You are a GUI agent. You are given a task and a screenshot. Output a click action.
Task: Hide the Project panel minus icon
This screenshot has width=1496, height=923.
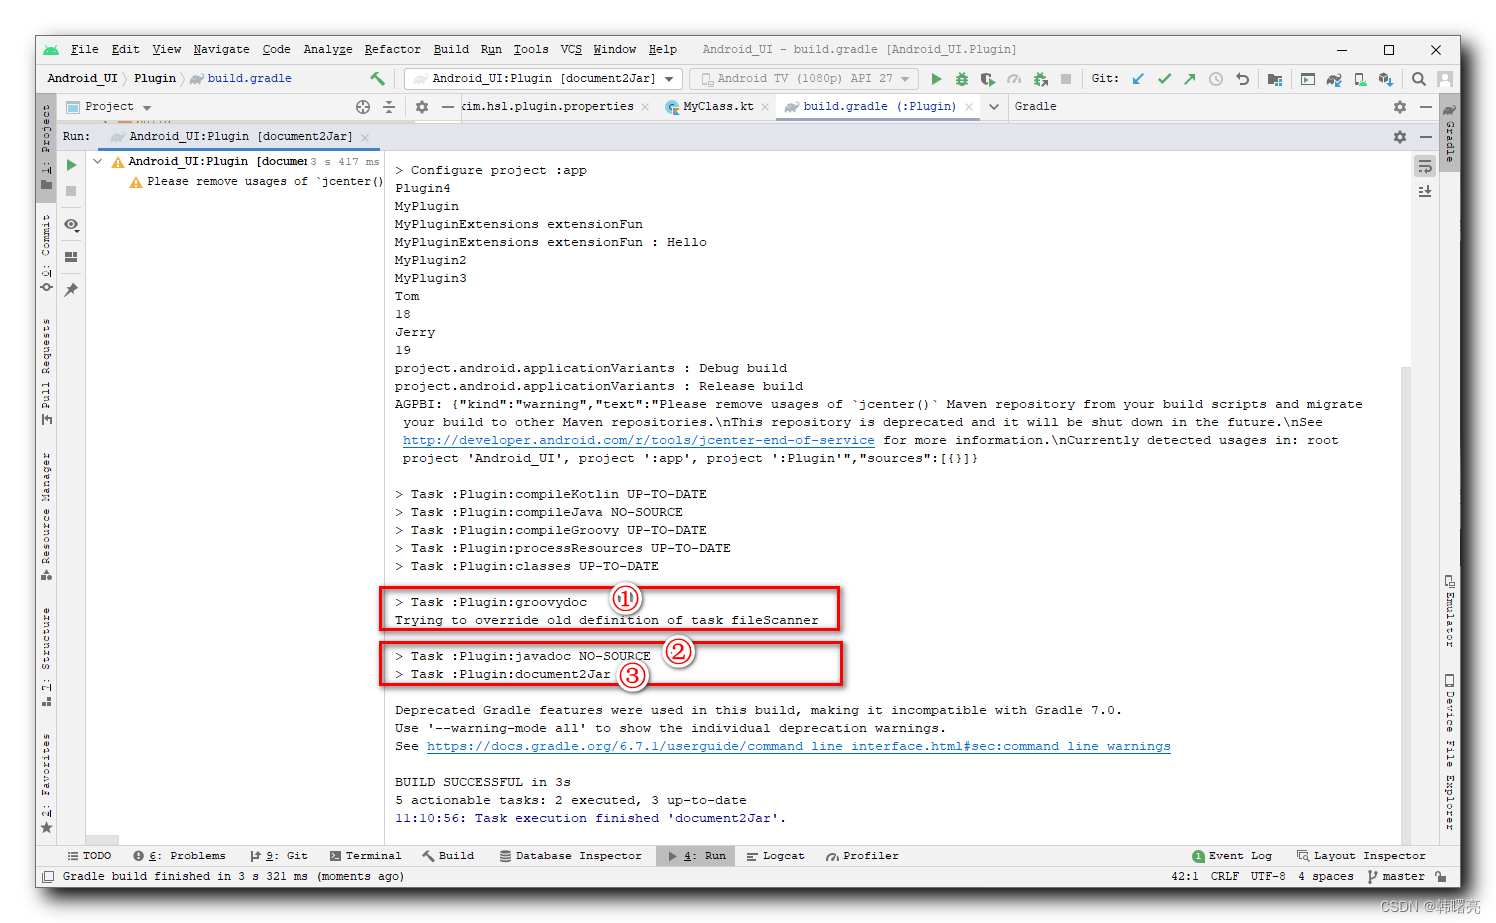click(x=448, y=106)
